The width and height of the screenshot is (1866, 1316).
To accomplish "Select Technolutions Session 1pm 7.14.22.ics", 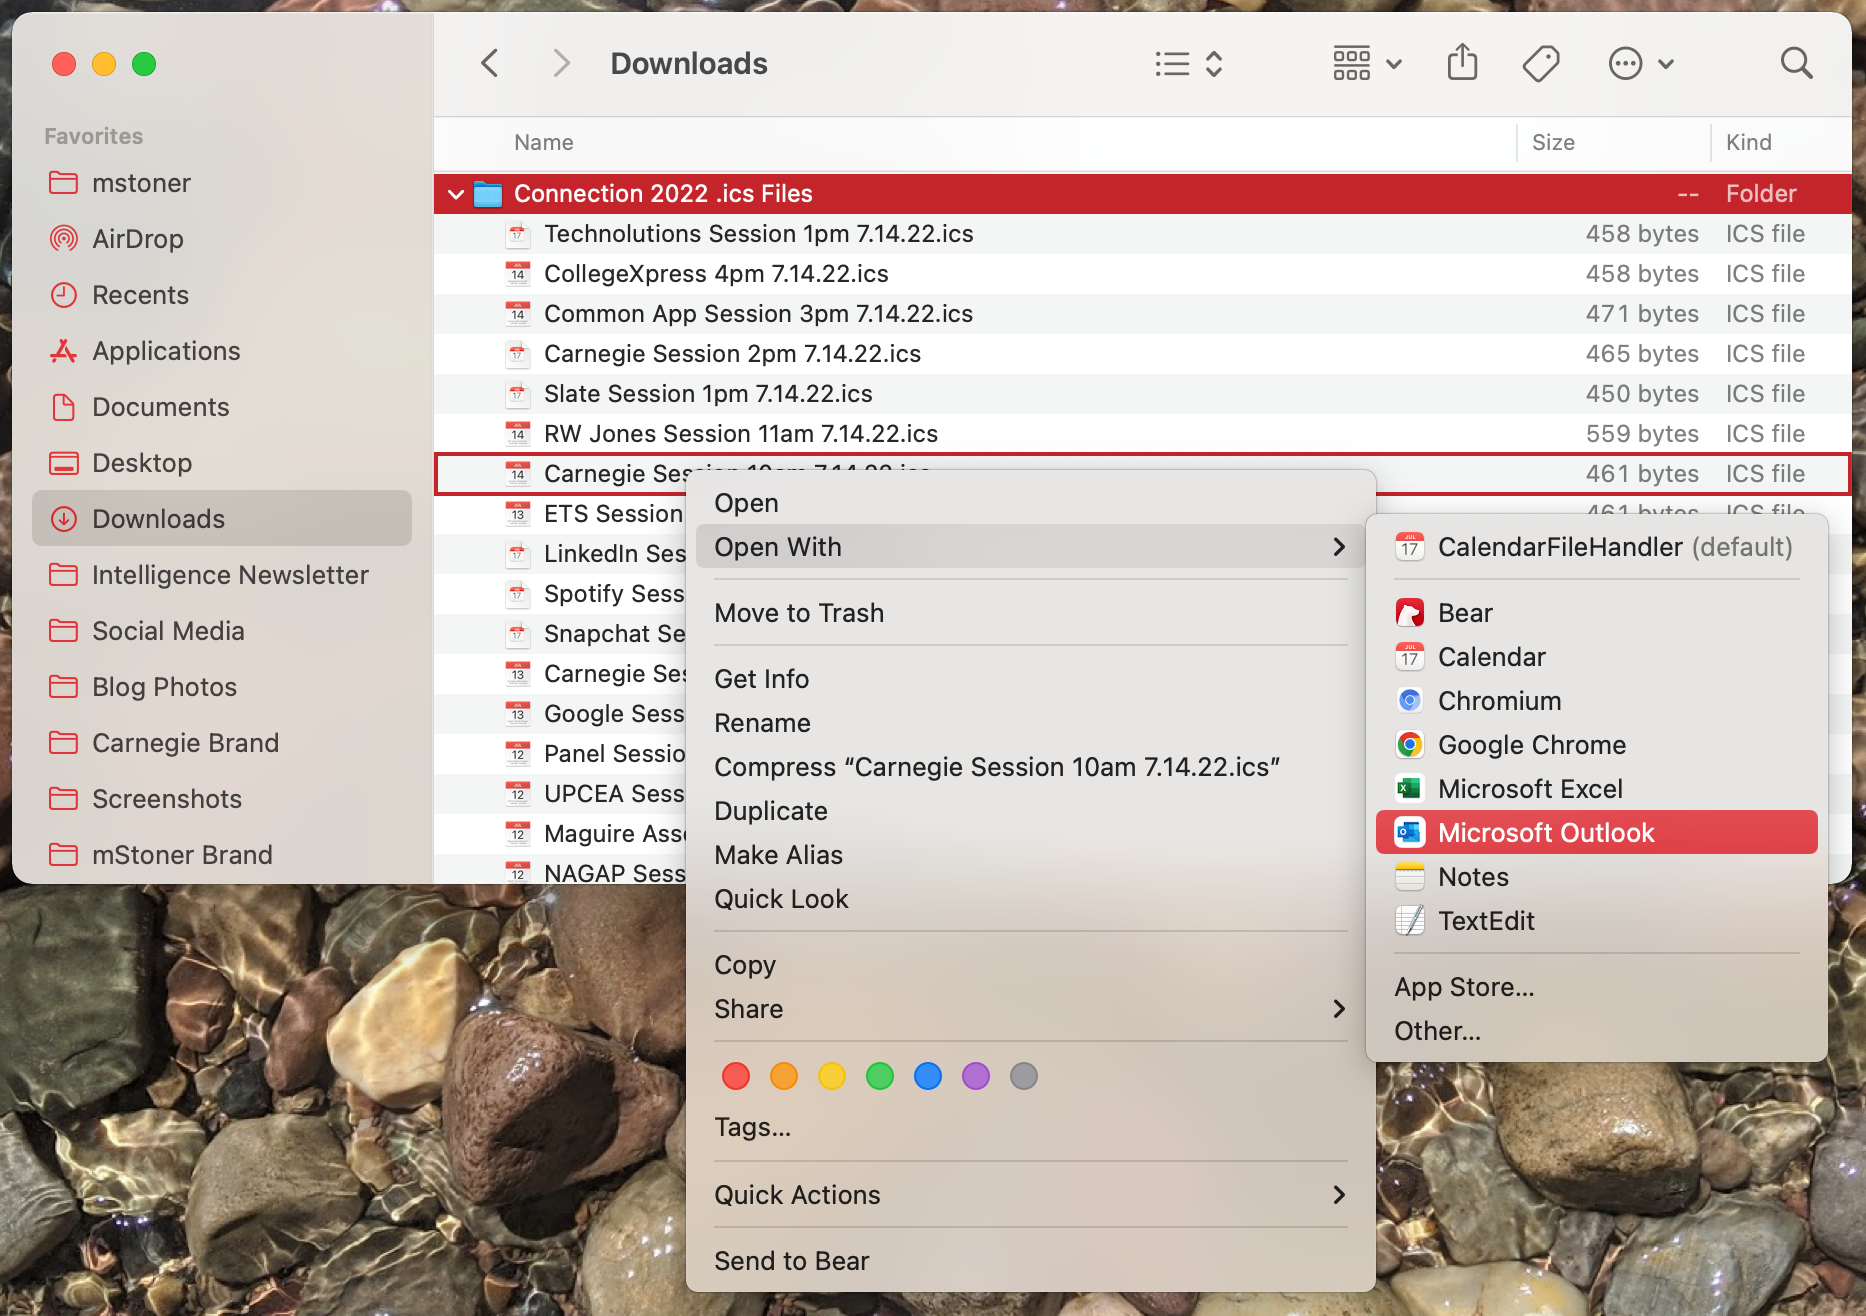I will tap(1142, 234).
